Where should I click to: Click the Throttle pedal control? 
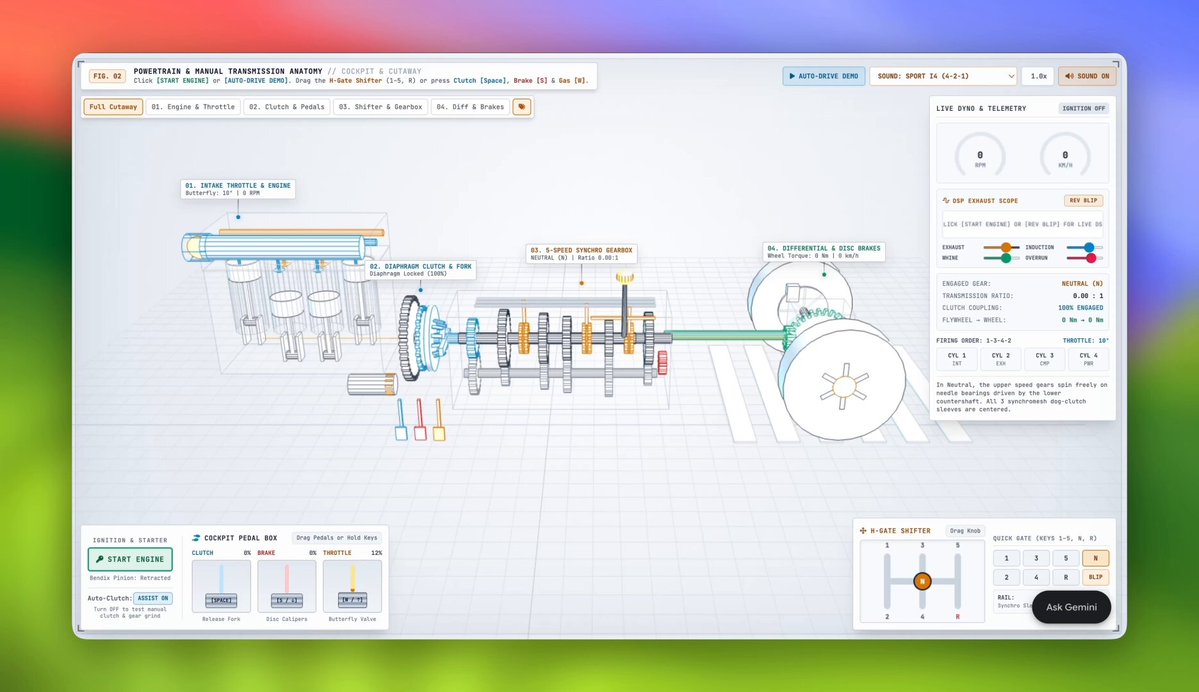tap(353, 586)
